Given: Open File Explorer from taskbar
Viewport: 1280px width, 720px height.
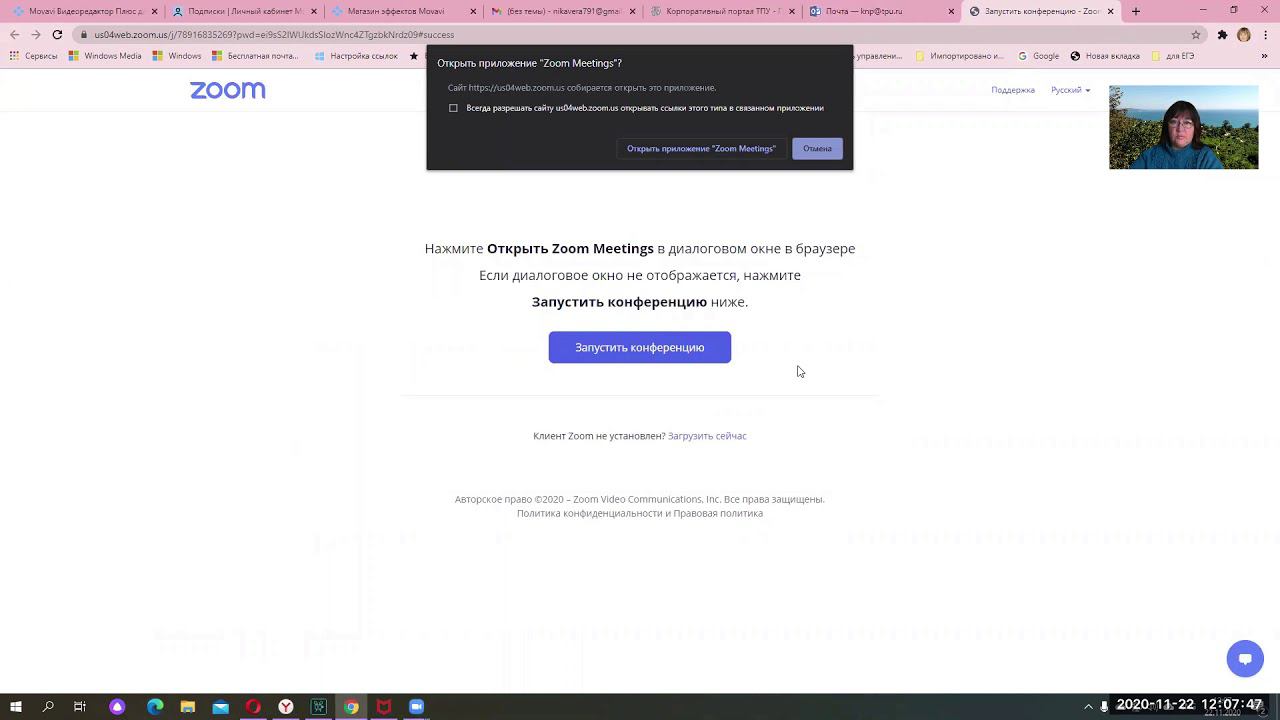Looking at the screenshot, I should [x=187, y=707].
